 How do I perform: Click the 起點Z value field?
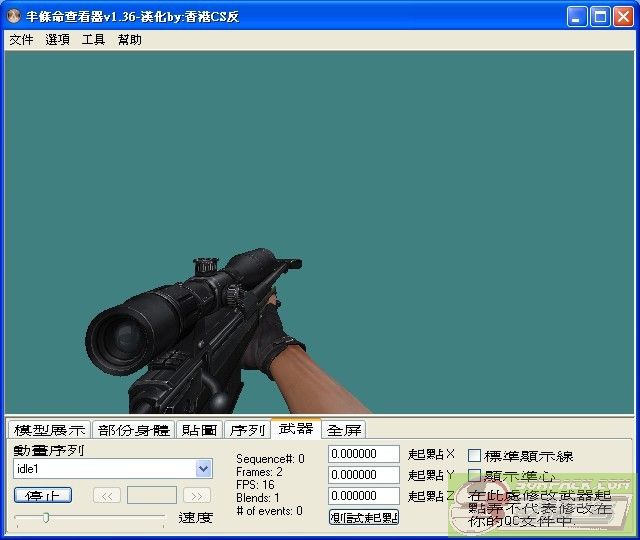click(364, 496)
